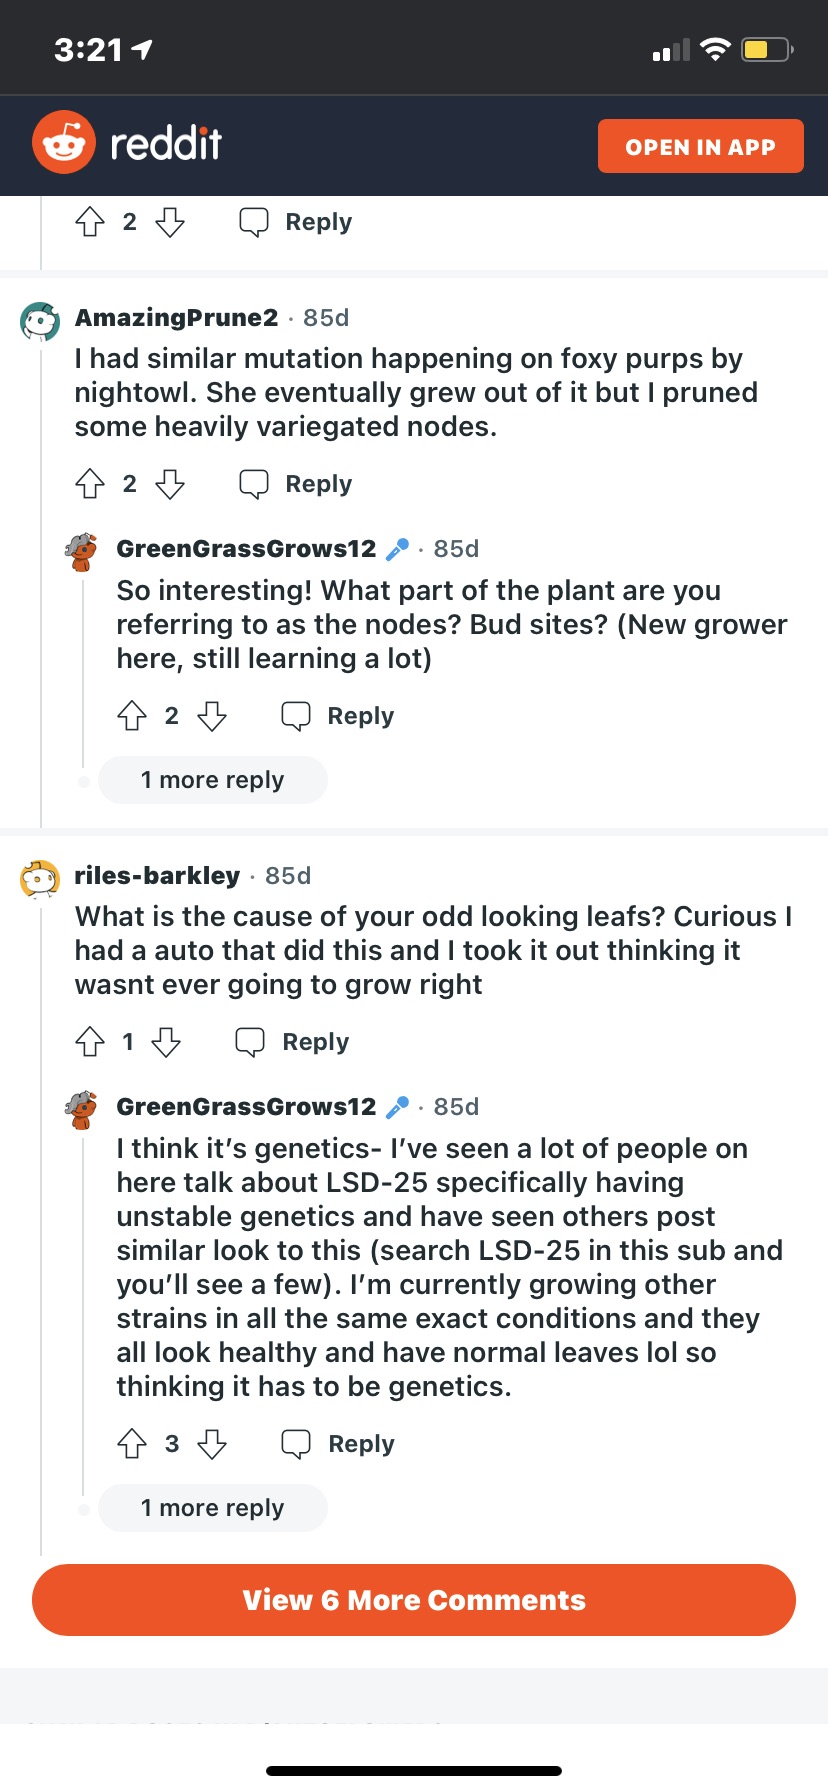Viewport: 828px width, 1792px height.
Task: Tap GreenGrassGrows12 avatar on genetics reply
Action: pos(82,1110)
